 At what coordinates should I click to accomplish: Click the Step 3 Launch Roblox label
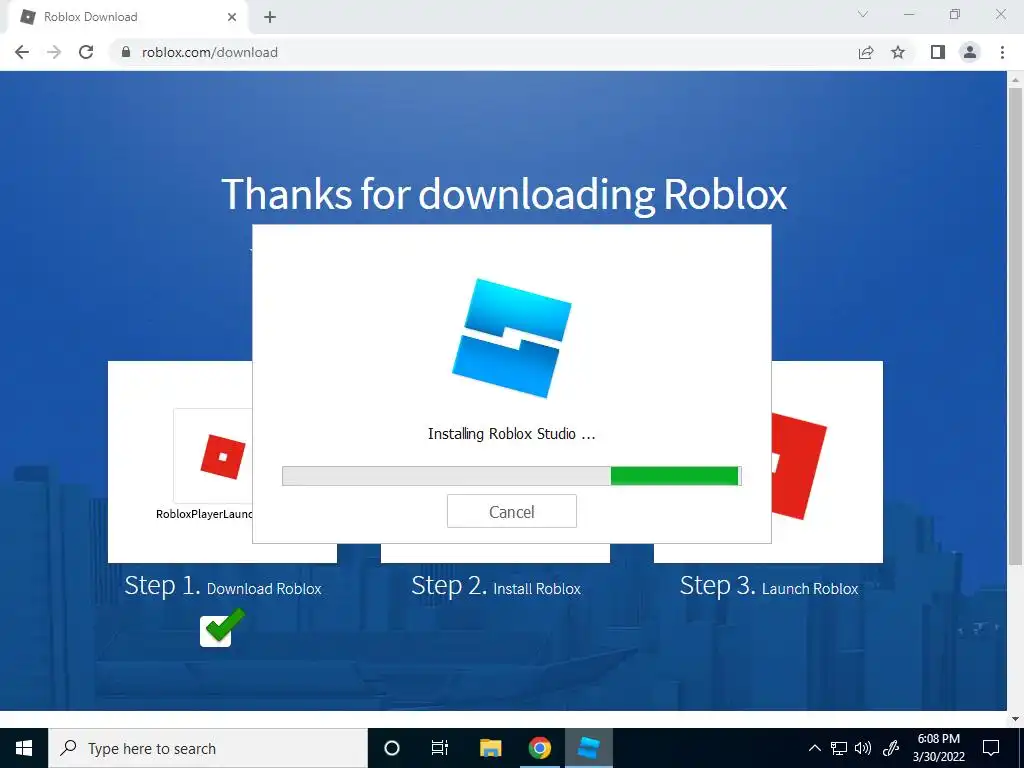769,586
